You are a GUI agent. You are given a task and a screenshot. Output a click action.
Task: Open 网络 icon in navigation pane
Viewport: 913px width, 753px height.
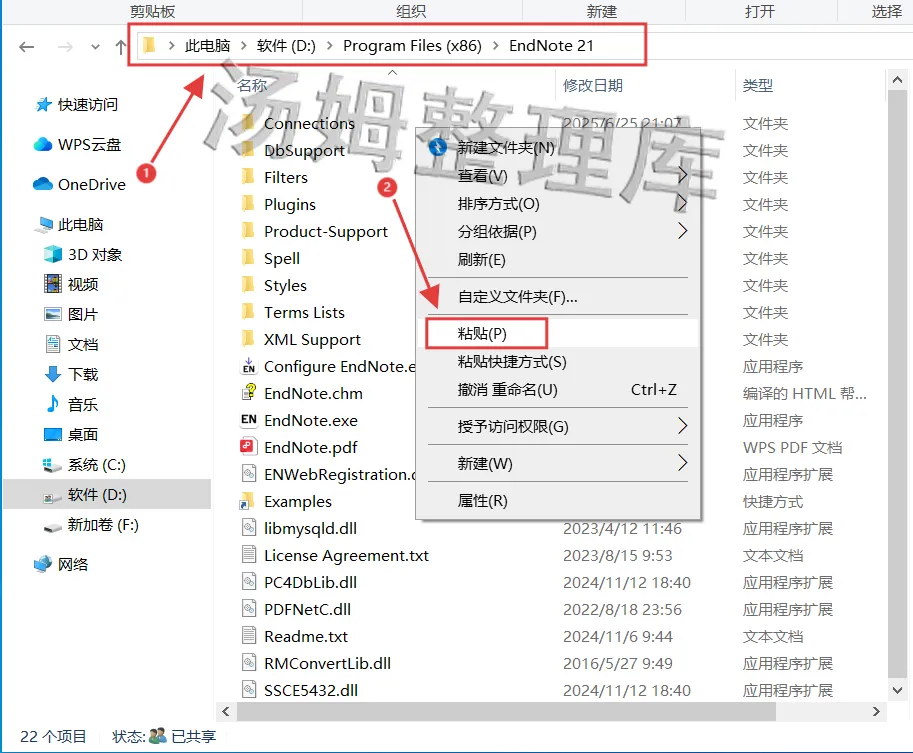(x=43, y=564)
